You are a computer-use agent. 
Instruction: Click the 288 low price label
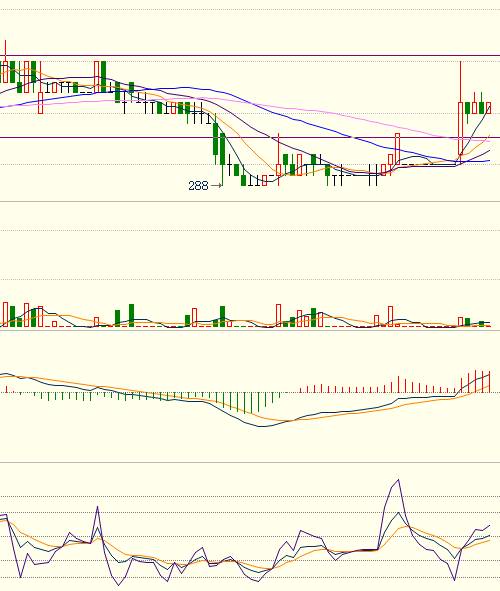[x=198, y=185]
